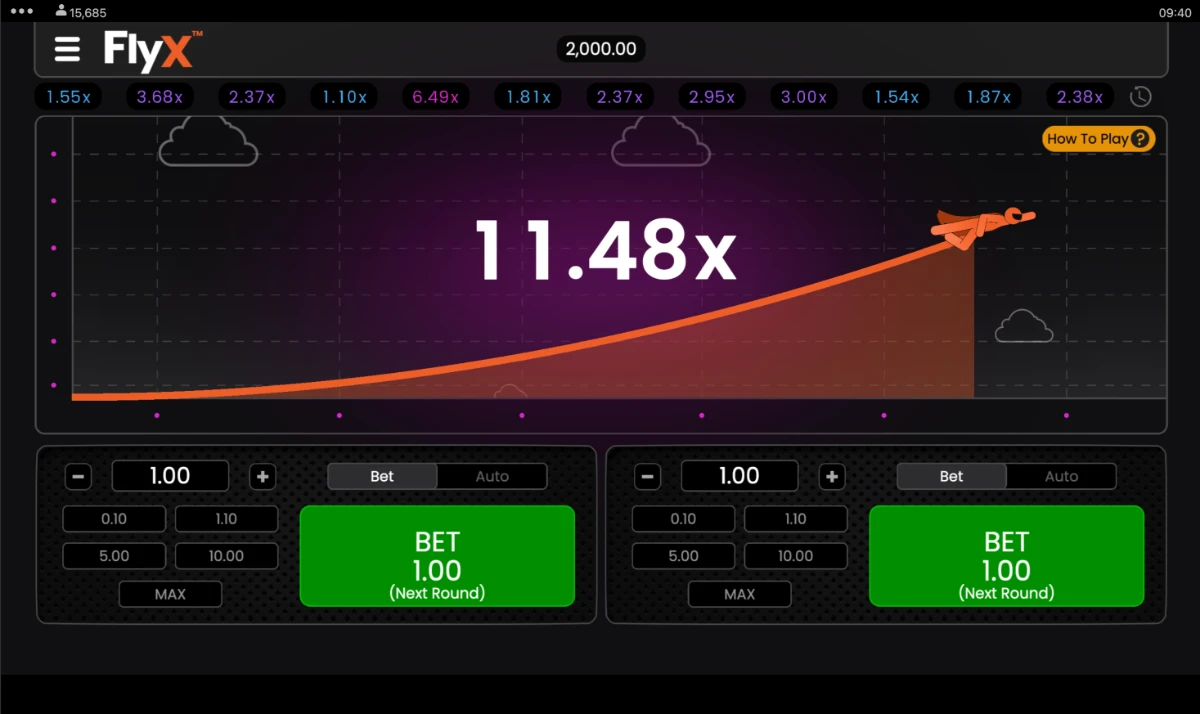The height and width of the screenshot is (714, 1200).
Task: Place green BET 1.00 in left panel
Action: coord(437,556)
